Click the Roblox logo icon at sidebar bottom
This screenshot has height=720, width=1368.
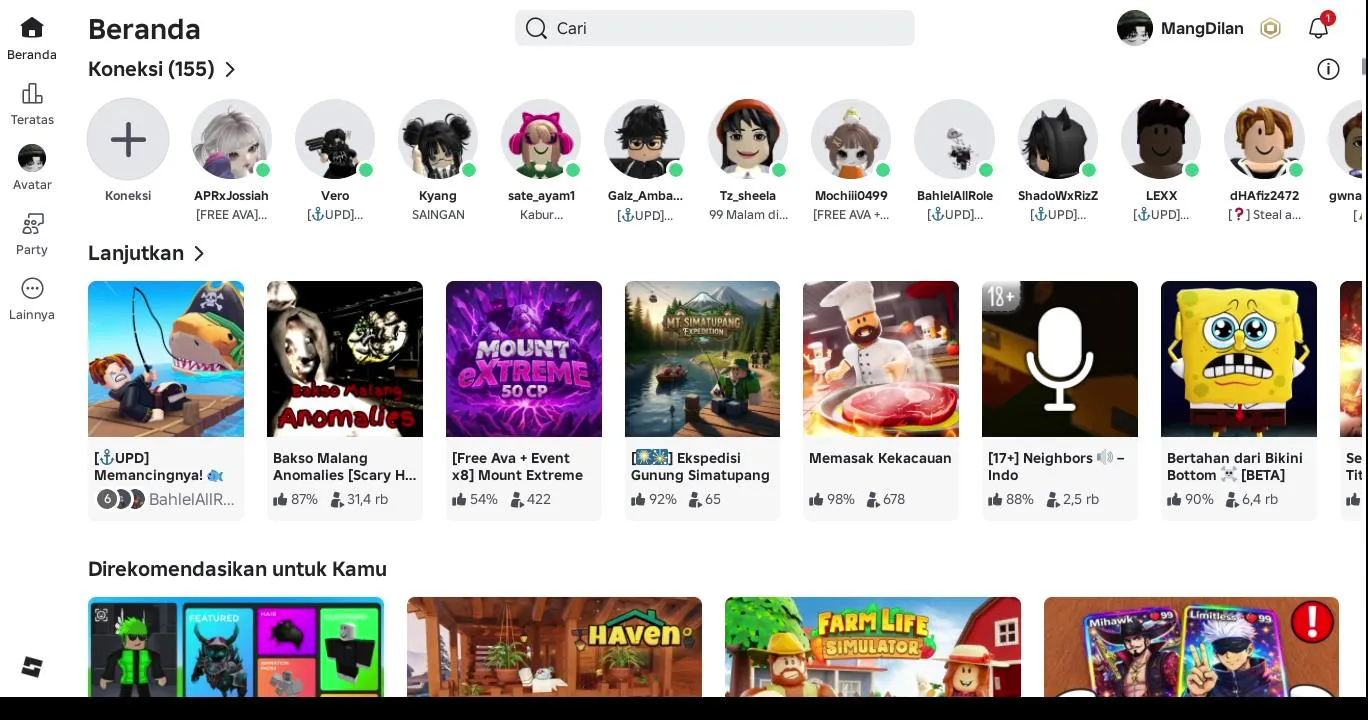32,667
